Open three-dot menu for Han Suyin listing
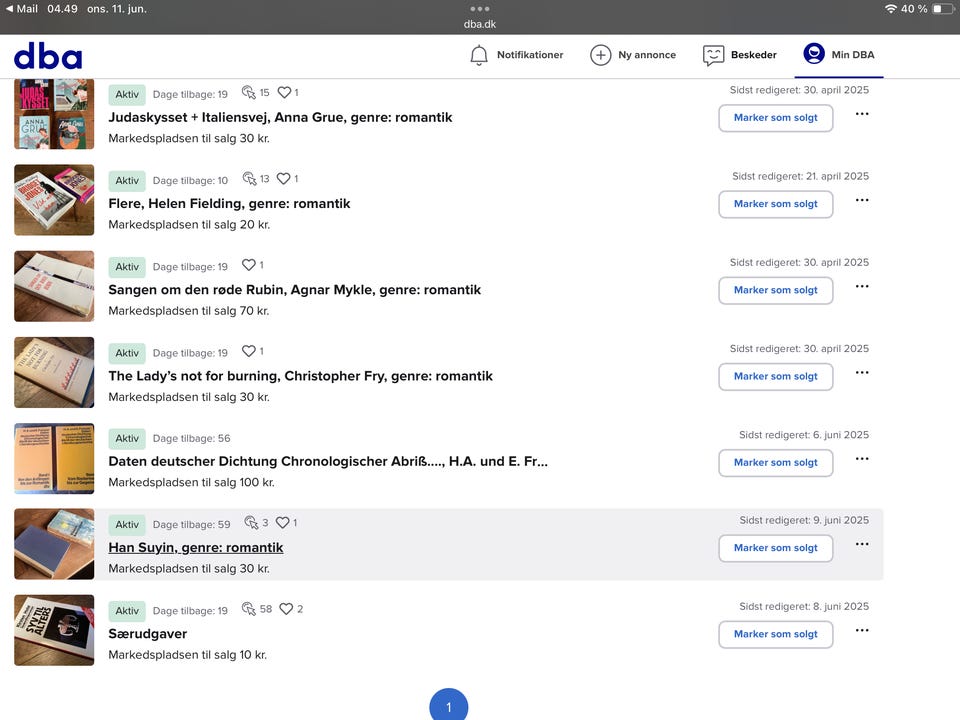Viewport: 960px width, 720px height. pos(862,545)
